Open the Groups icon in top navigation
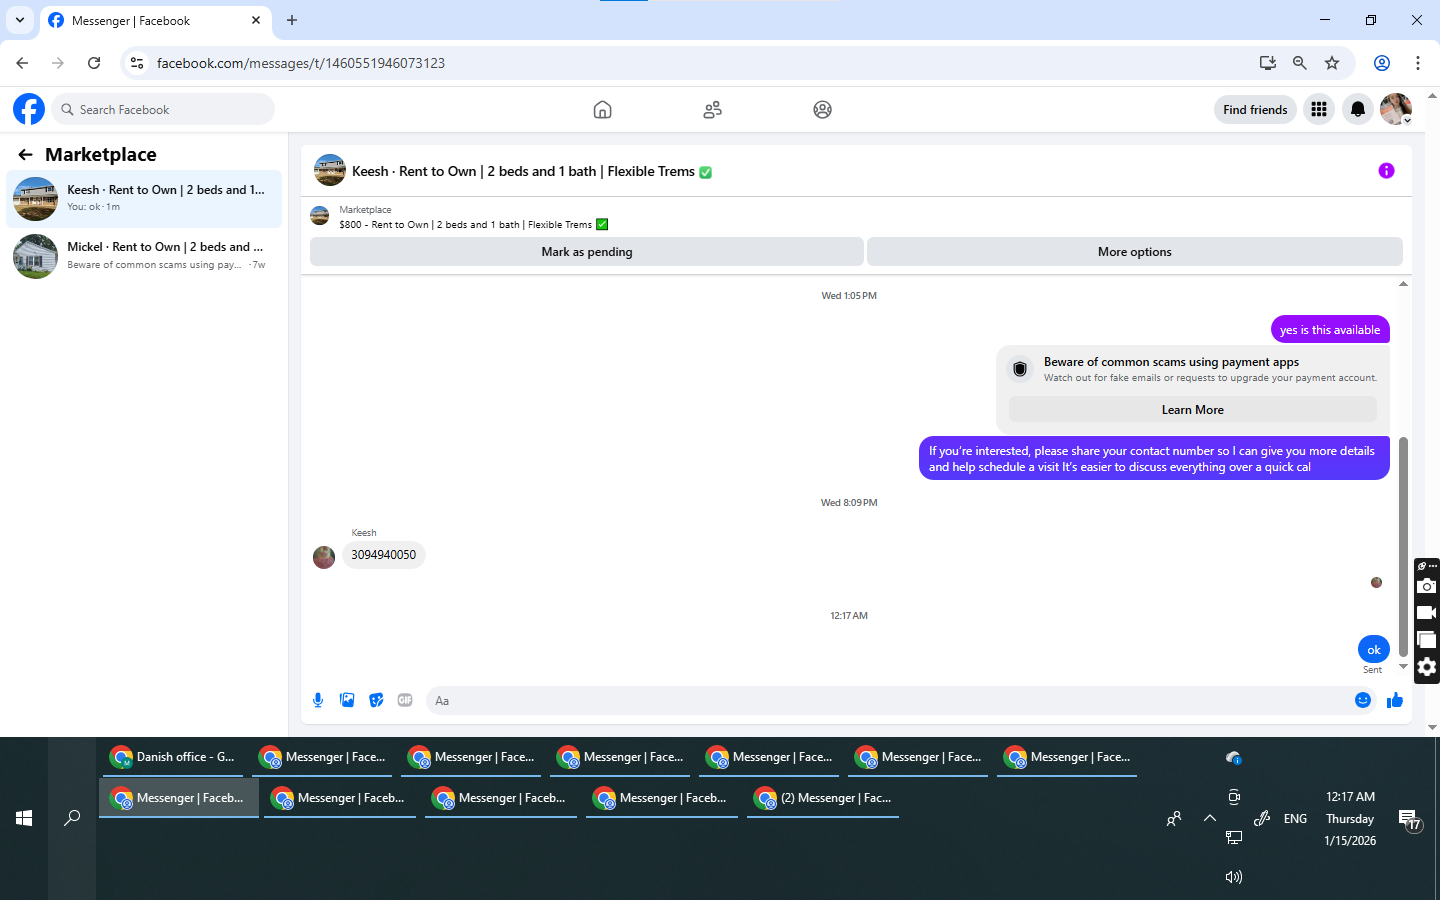This screenshot has width=1440, height=900. pos(822,110)
